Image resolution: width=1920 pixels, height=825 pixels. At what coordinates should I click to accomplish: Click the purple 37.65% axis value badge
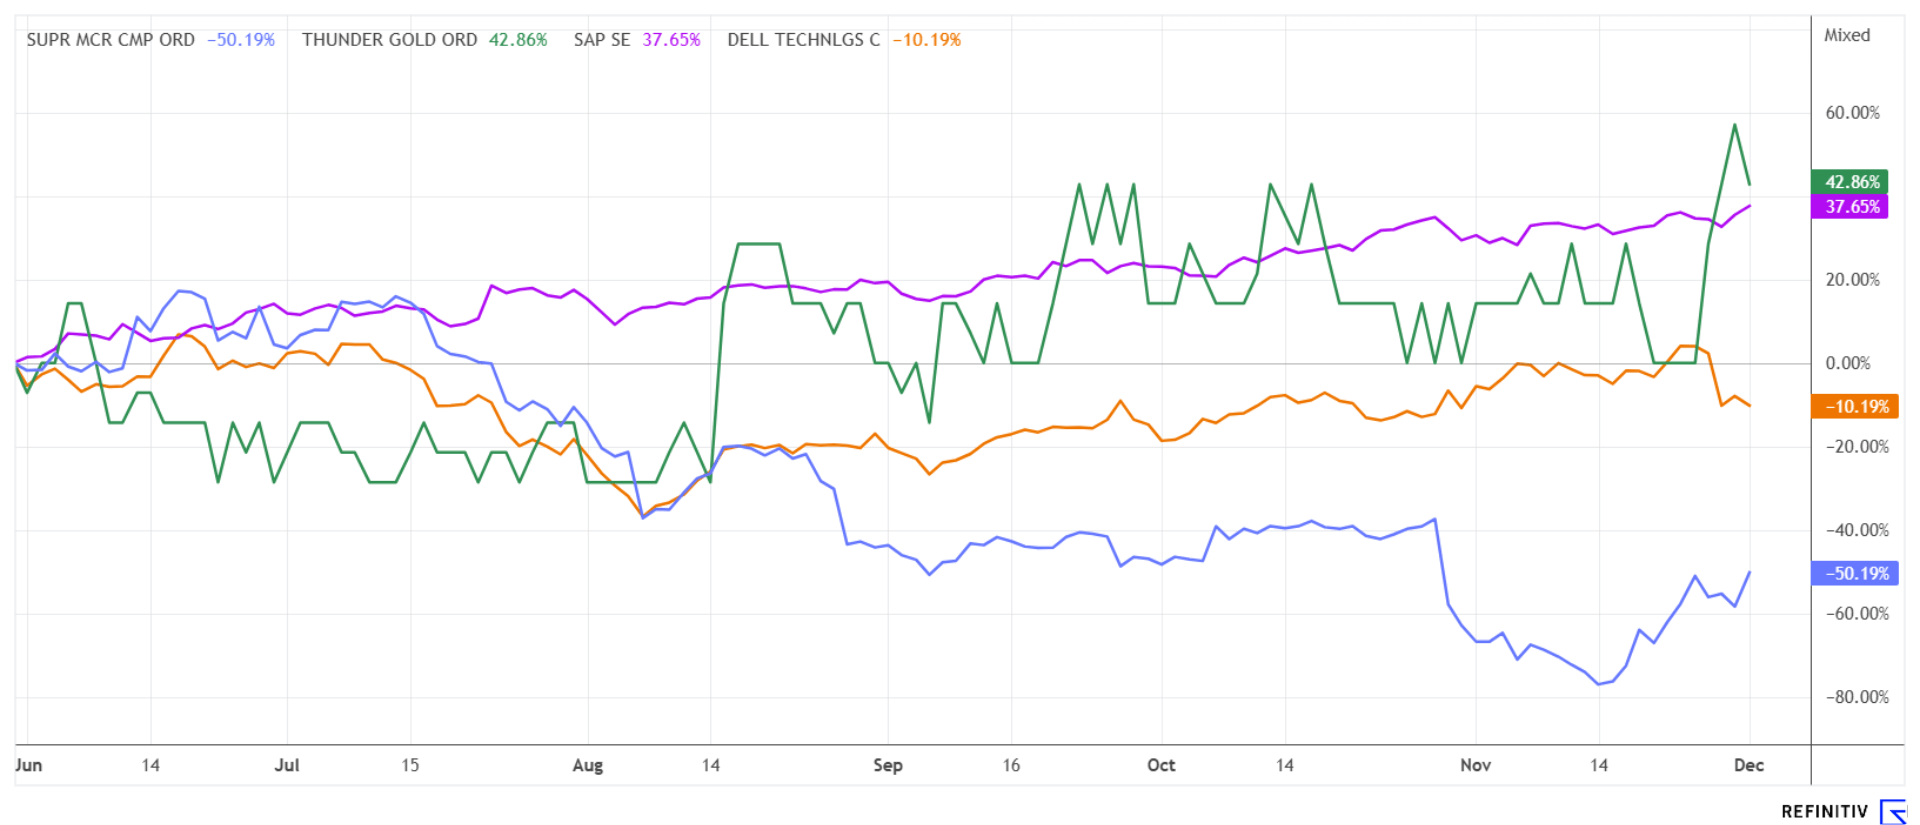(x=1850, y=207)
